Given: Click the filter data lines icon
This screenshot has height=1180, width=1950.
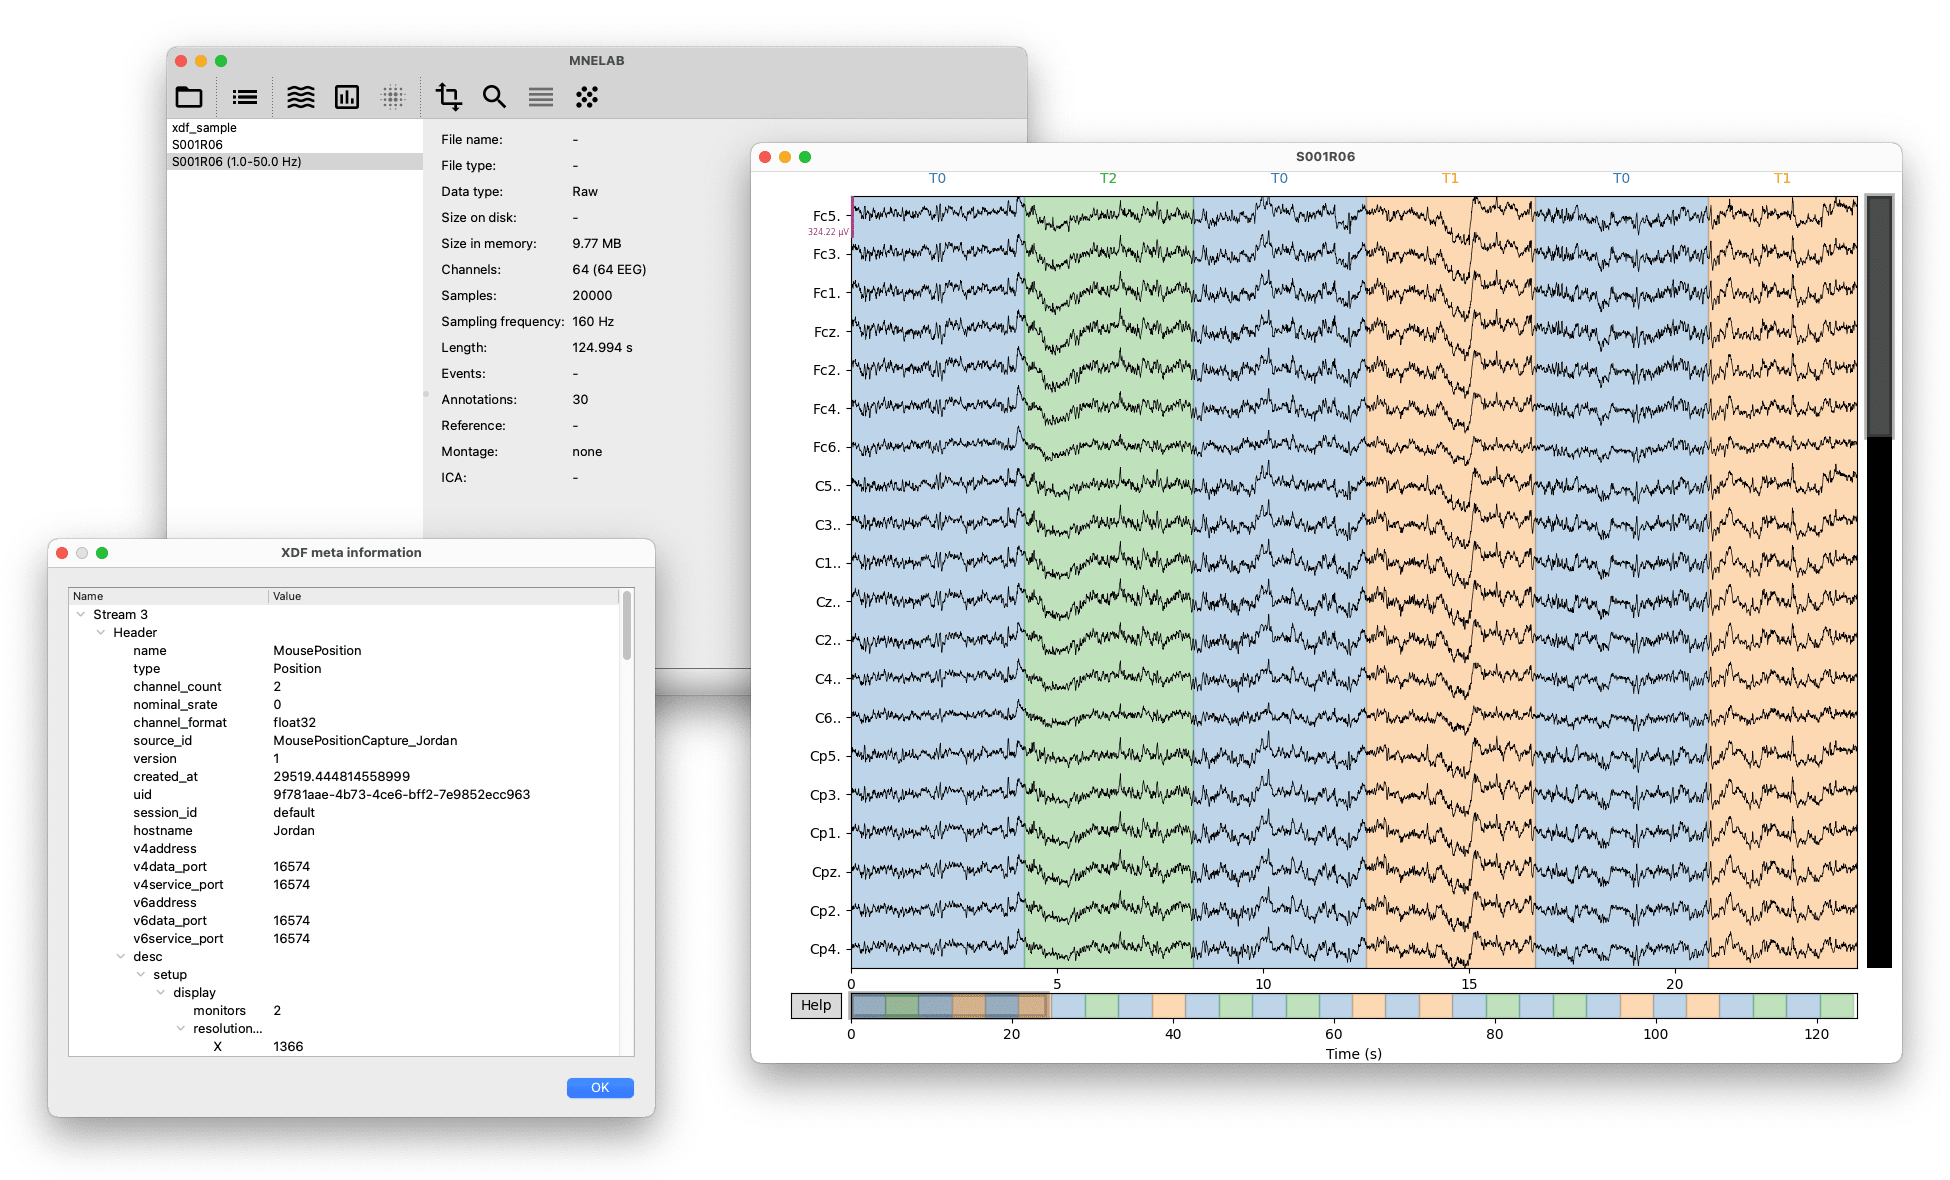Looking at the screenshot, I should [541, 97].
